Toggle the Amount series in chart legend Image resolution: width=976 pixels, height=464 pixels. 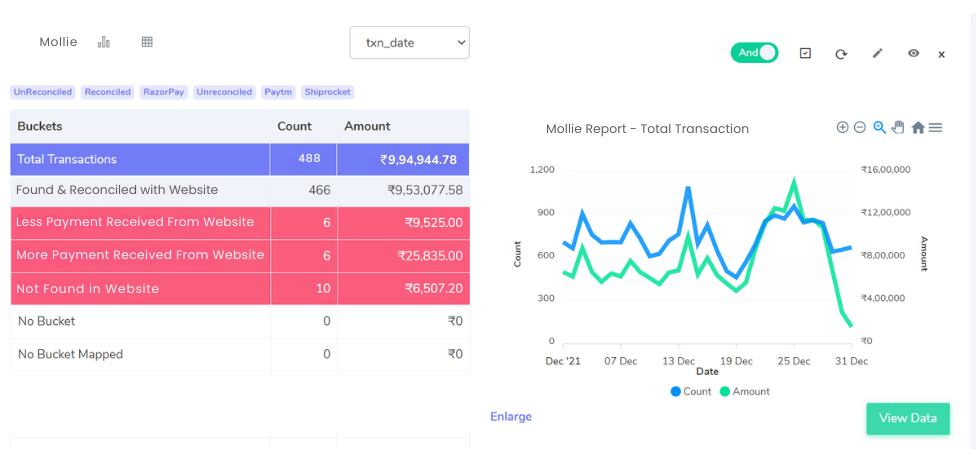coord(744,392)
